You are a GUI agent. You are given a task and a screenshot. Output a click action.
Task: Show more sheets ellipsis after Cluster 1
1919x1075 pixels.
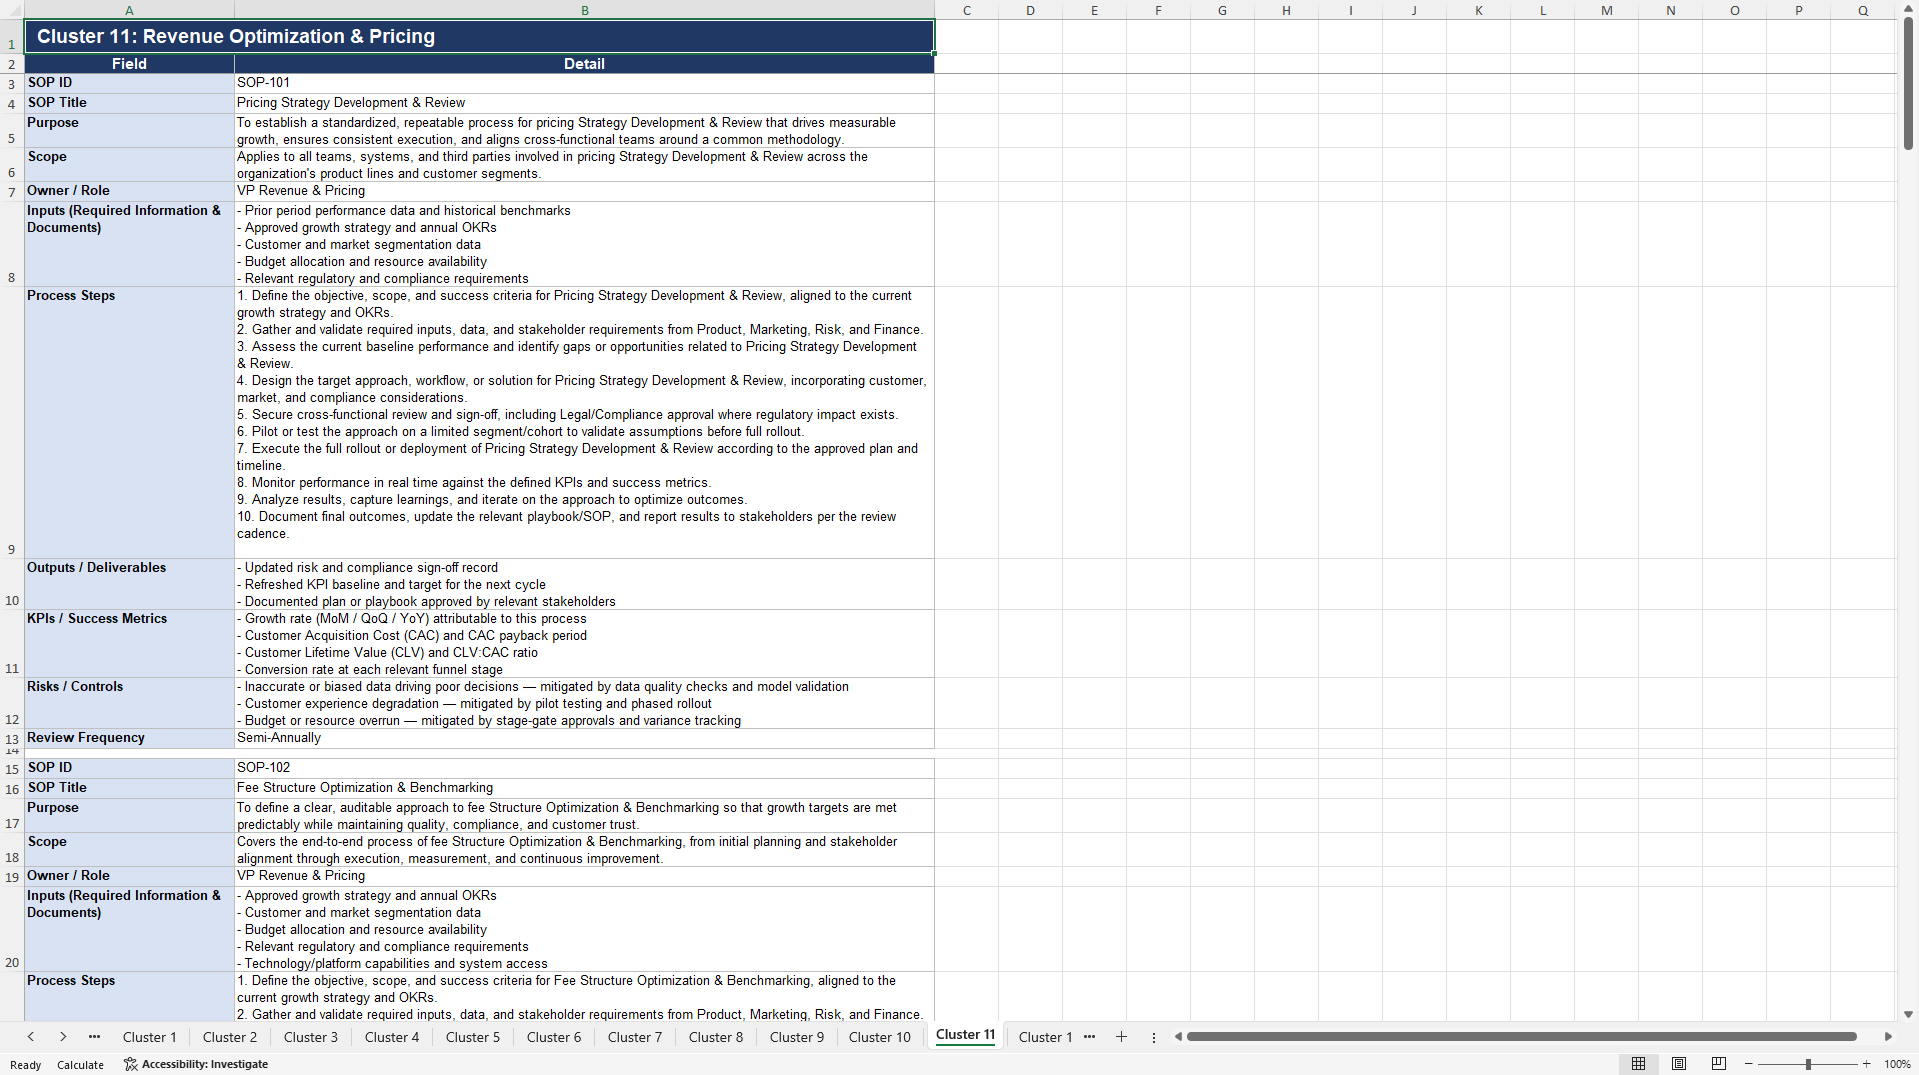1089,1037
